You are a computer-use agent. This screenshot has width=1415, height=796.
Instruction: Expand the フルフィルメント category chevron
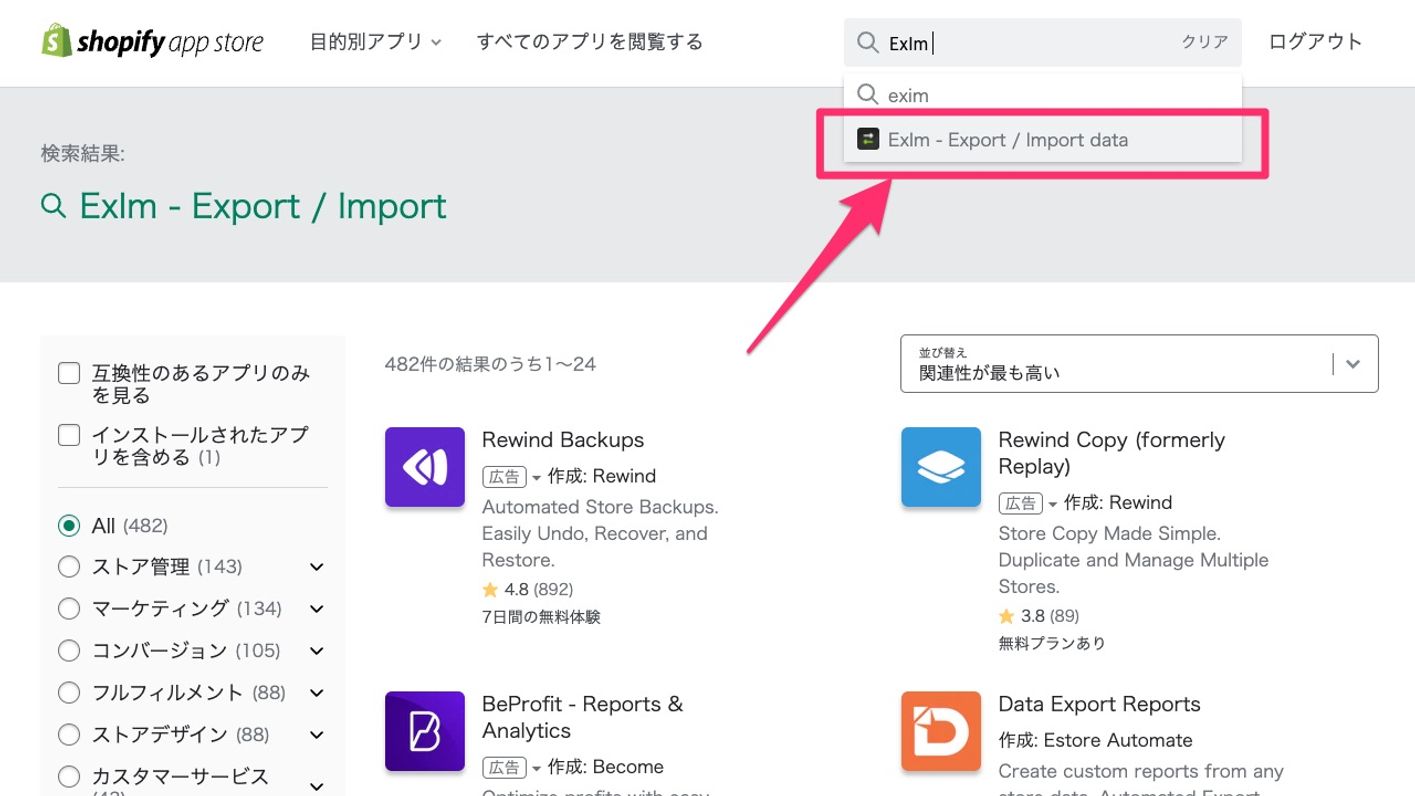point(316,693)
